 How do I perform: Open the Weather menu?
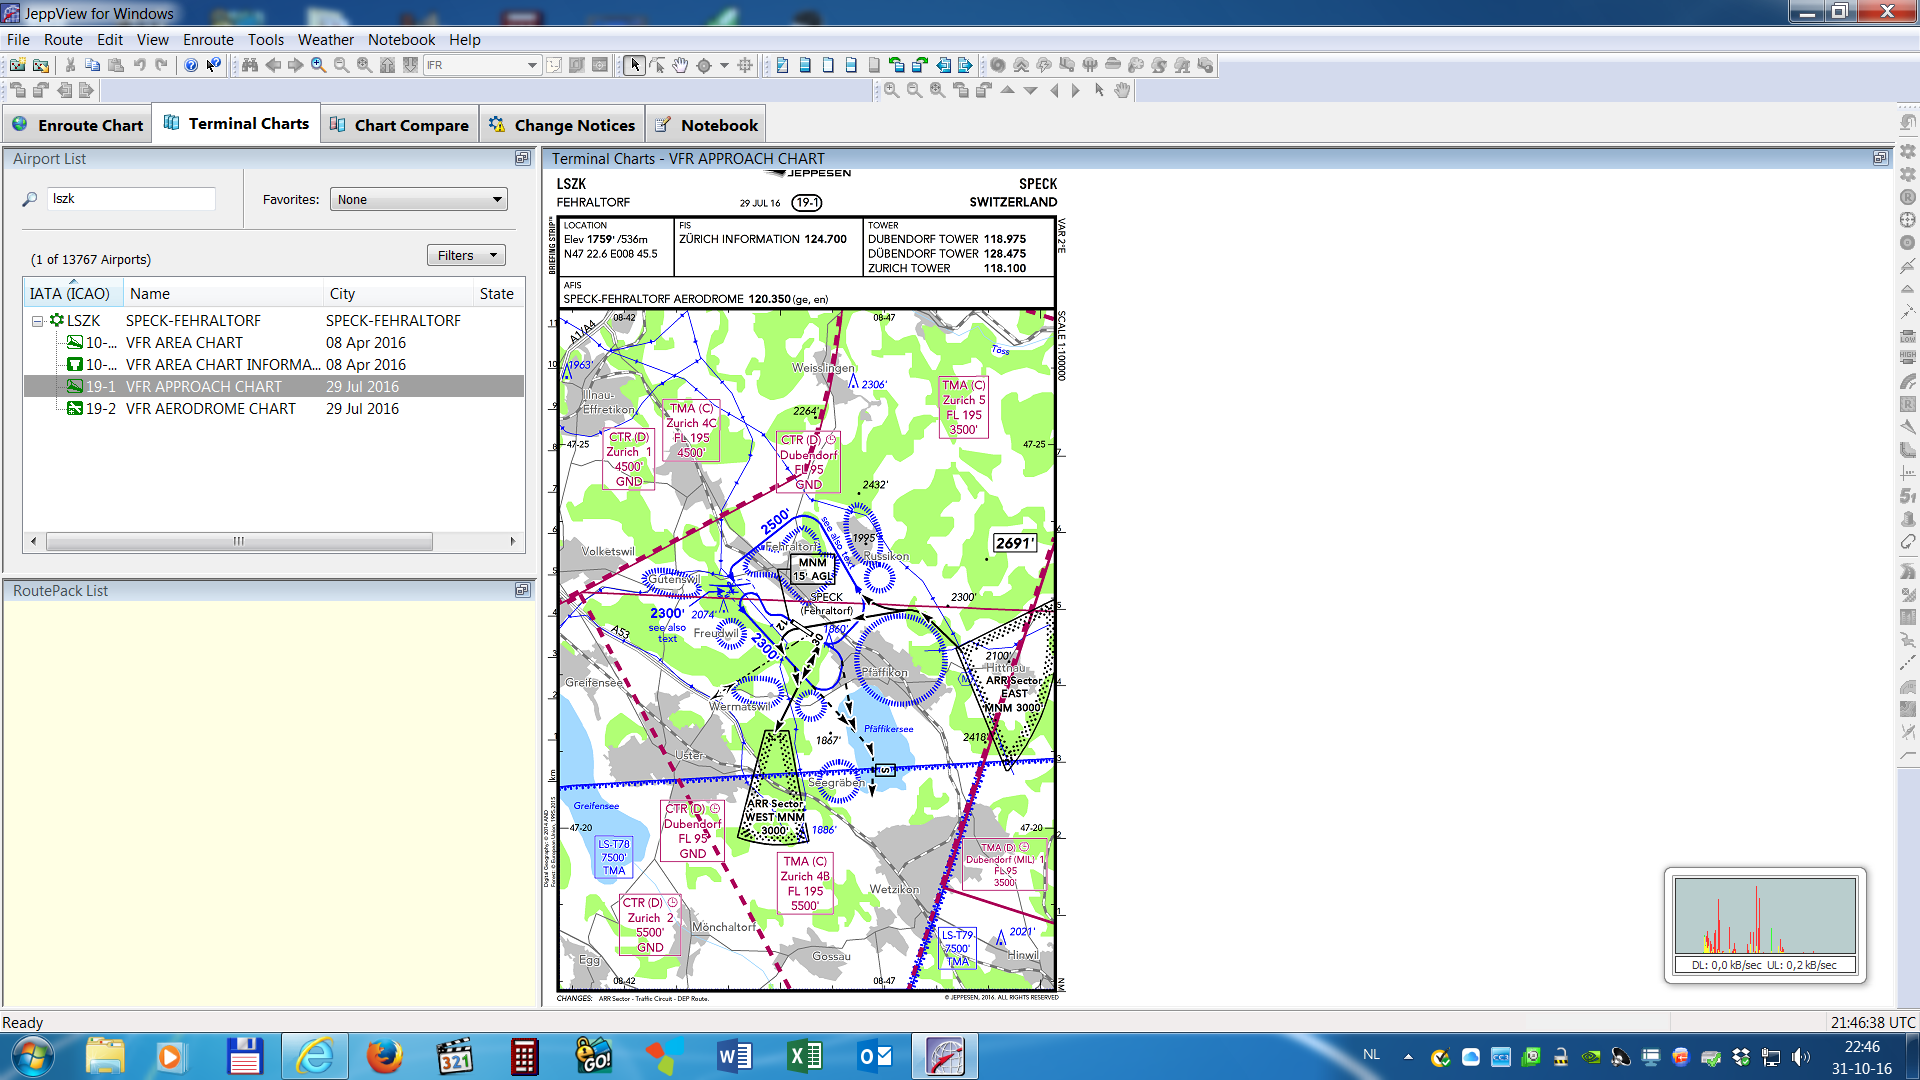(x=326, y=40)
